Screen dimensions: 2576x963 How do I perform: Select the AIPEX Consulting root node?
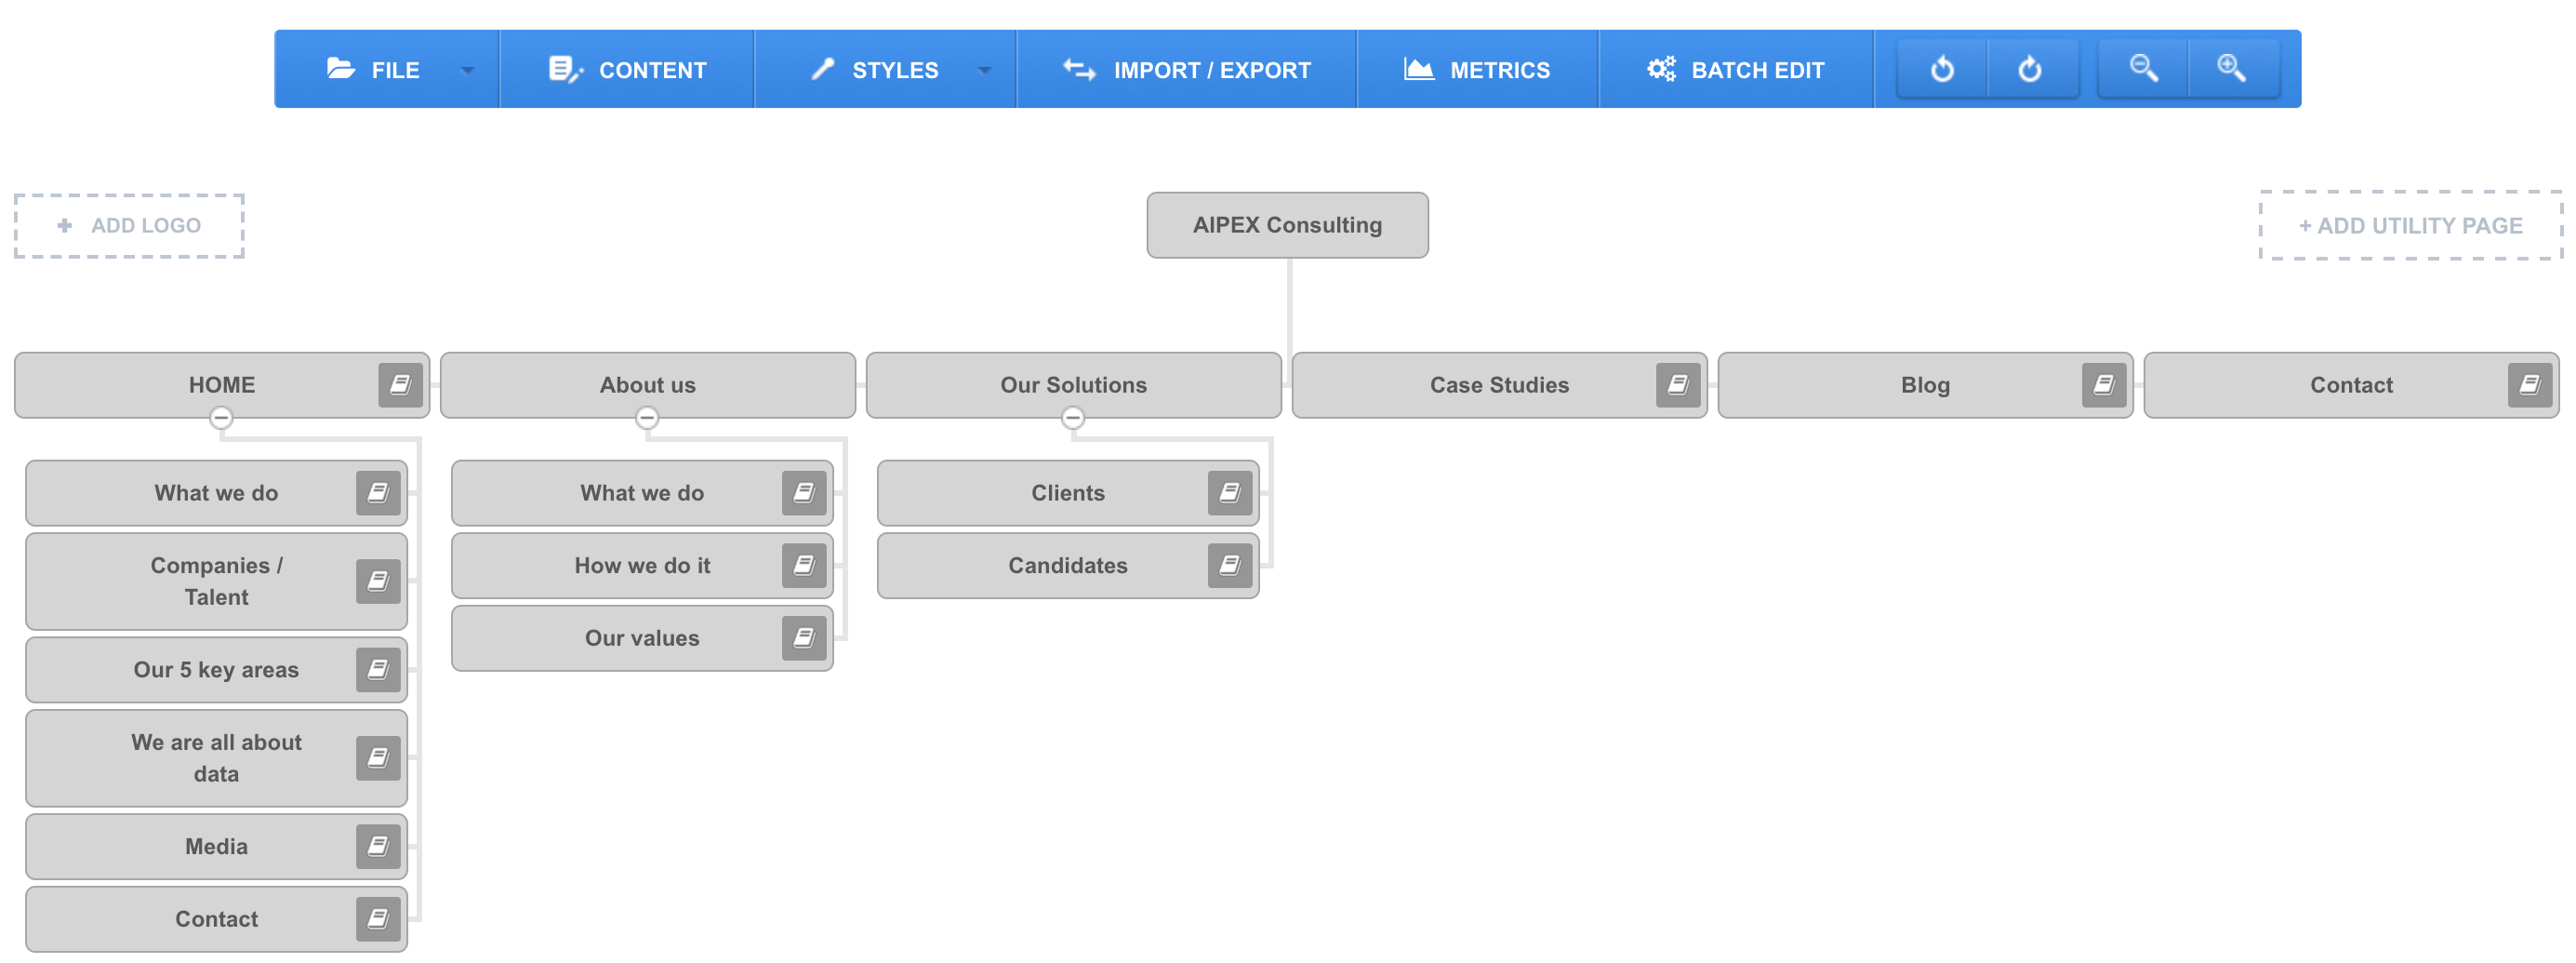[1287, 225]
